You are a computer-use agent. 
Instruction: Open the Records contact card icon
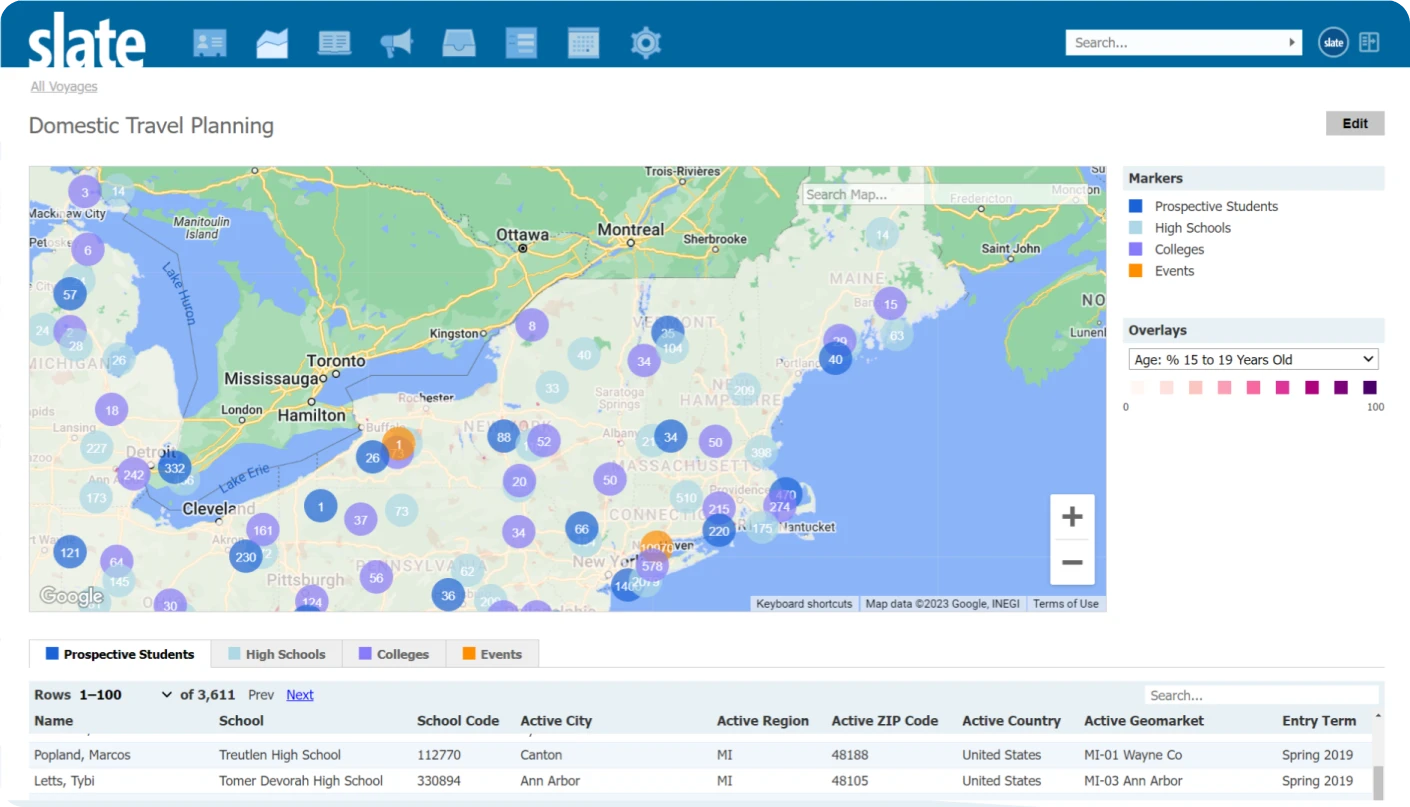[210, 43]
